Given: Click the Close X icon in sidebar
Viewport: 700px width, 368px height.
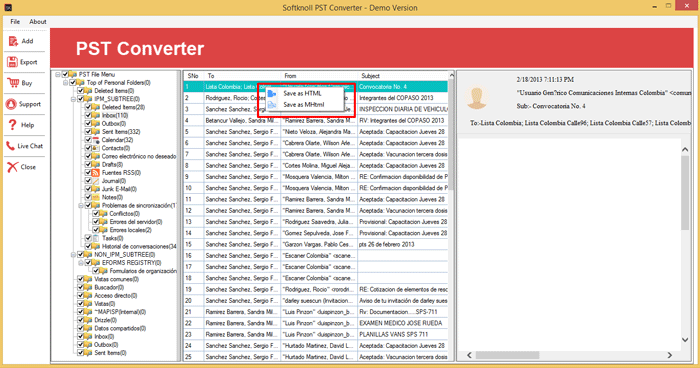Looking at the screenshot, I should tap(12, 167).
